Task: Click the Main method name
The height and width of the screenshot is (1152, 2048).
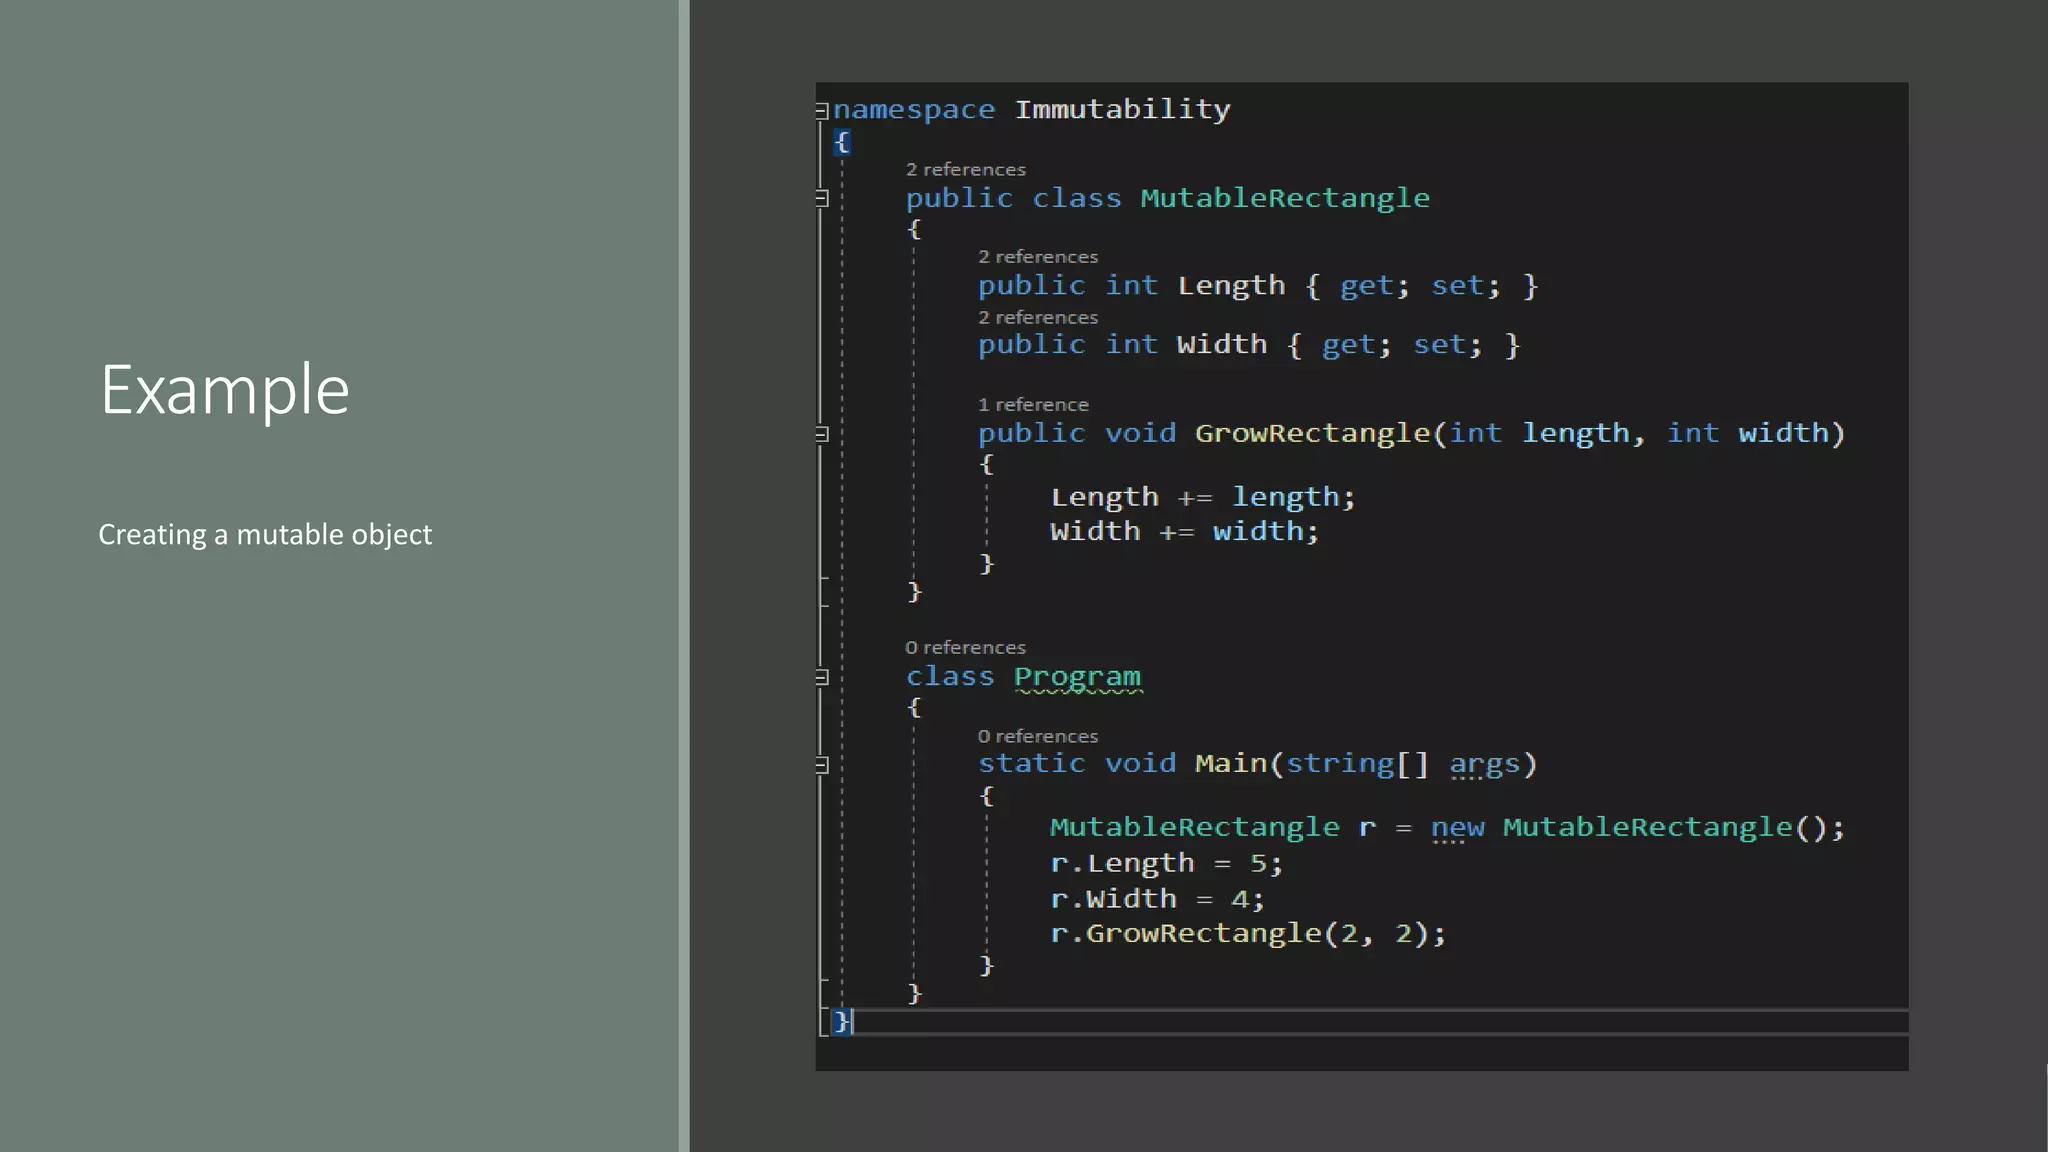Action: tap(1230, 764)
